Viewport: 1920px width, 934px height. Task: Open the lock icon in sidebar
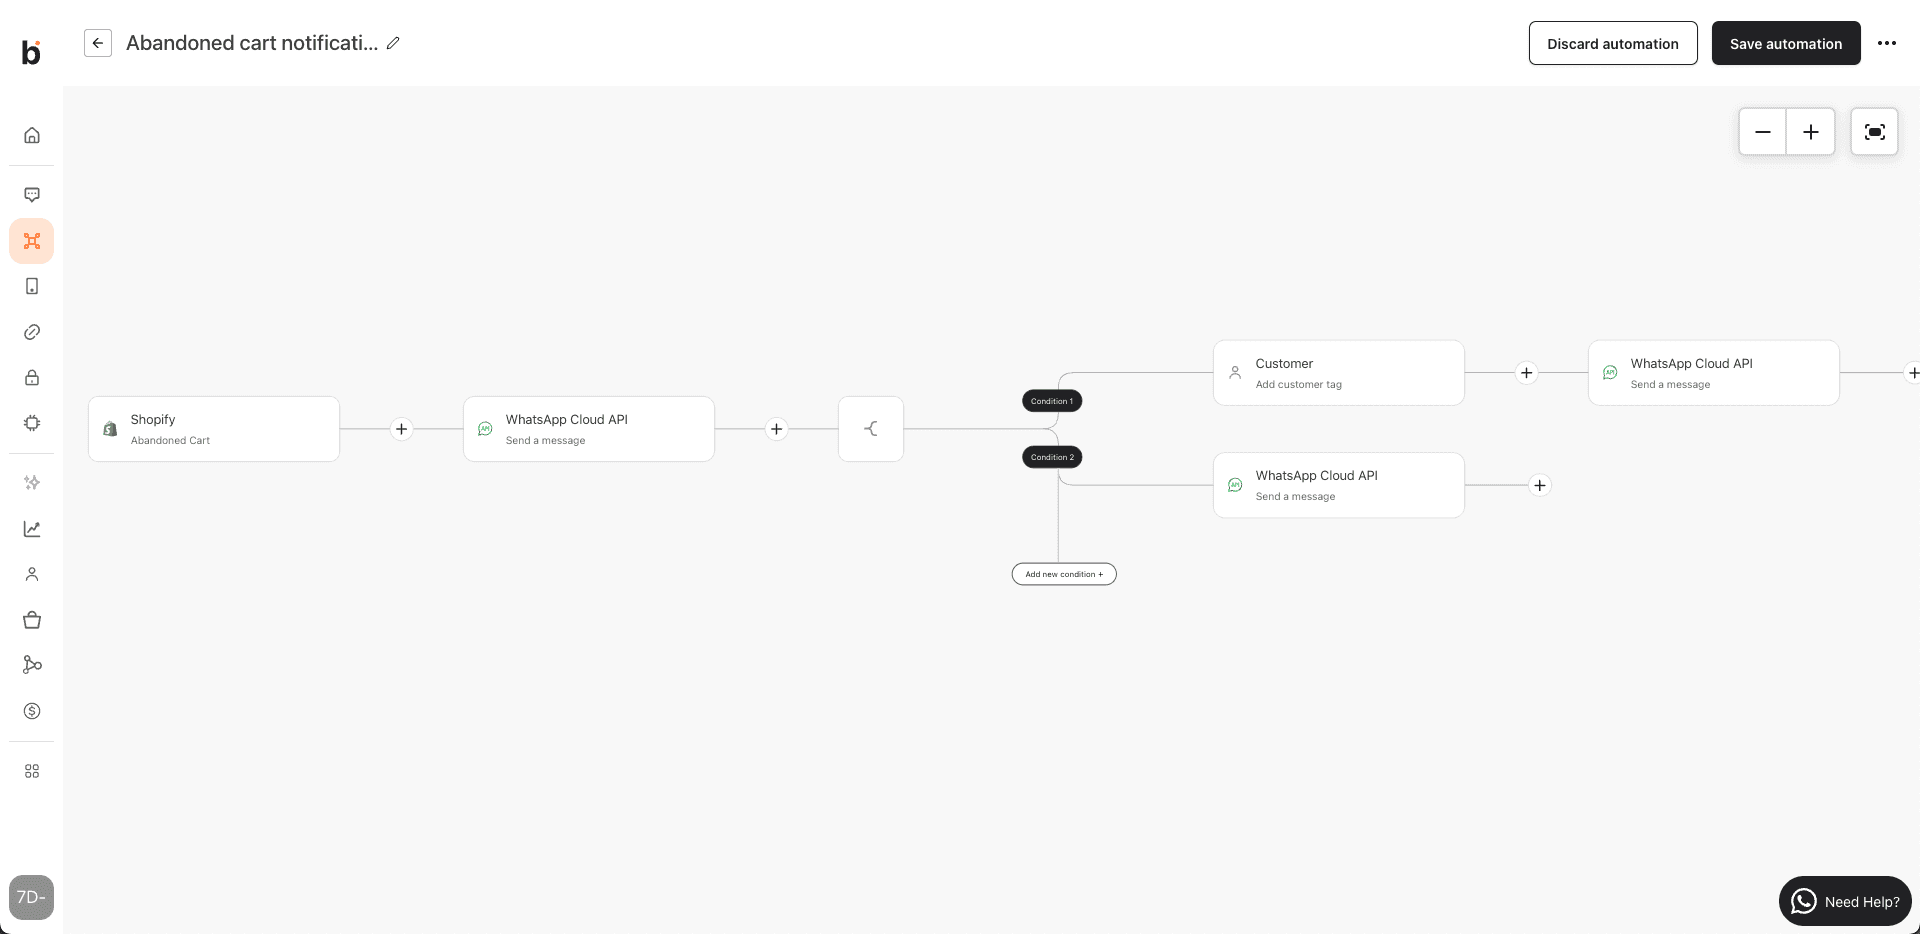(31, 377)
